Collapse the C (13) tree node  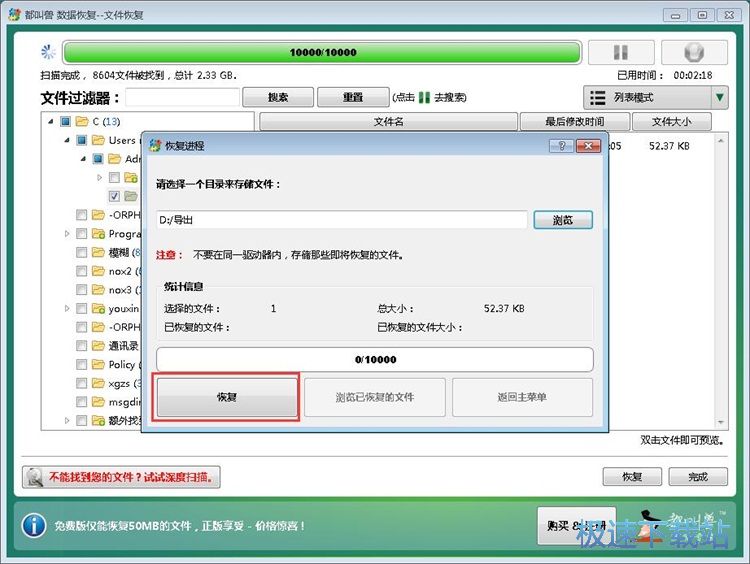coord(51,122)
